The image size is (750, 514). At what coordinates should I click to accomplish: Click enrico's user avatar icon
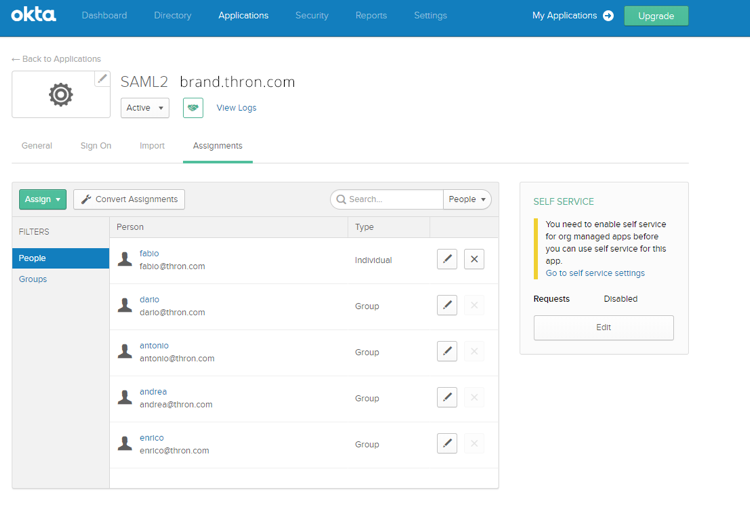125,444
